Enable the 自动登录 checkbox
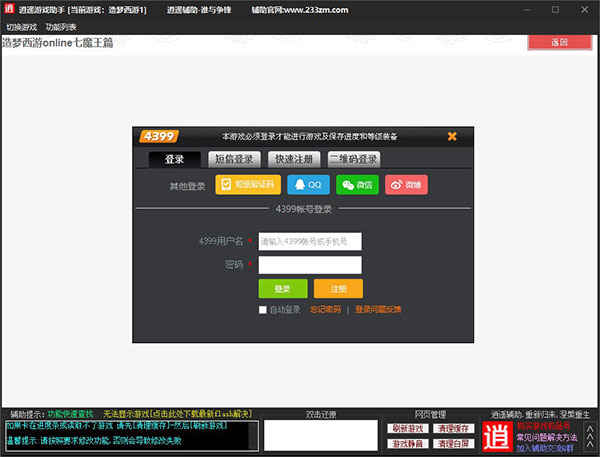The width and height of the screenshot is (600, 457). tap(263, 310)
